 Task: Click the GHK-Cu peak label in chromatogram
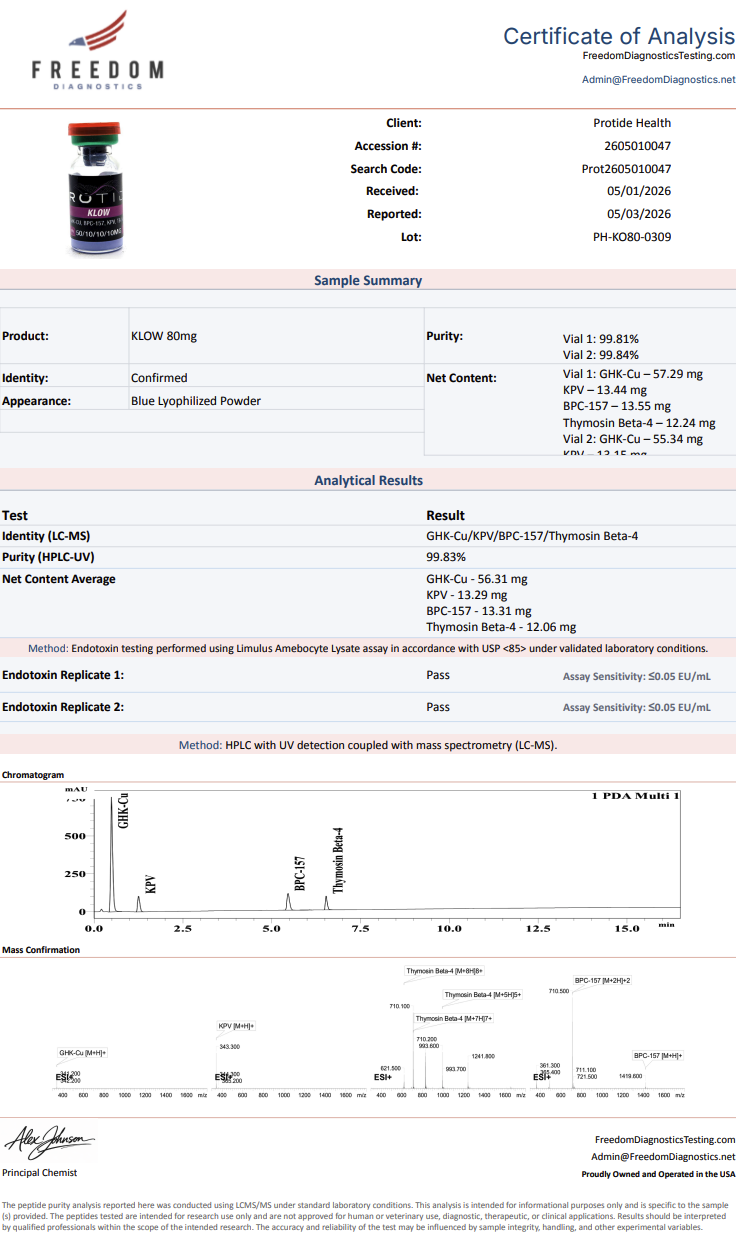point(124,810)
